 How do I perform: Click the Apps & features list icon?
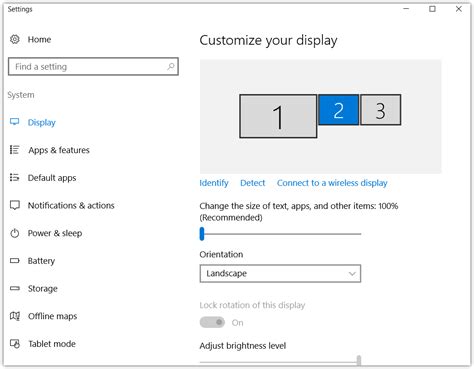15,150
